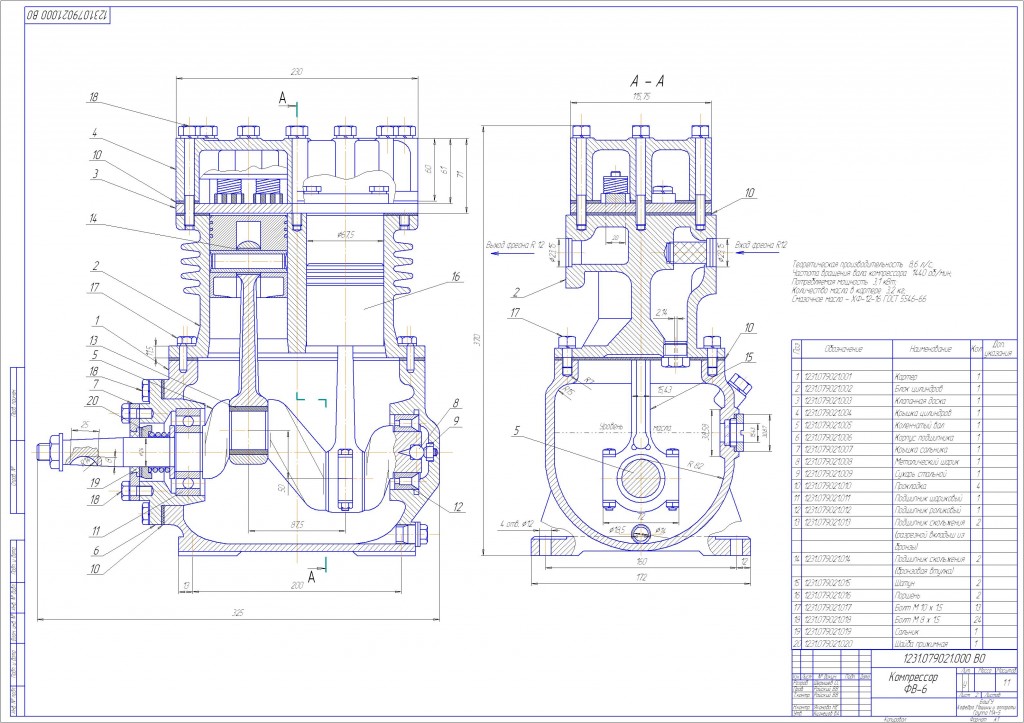Click the part name "Сальник"

(x=907, y=632)
